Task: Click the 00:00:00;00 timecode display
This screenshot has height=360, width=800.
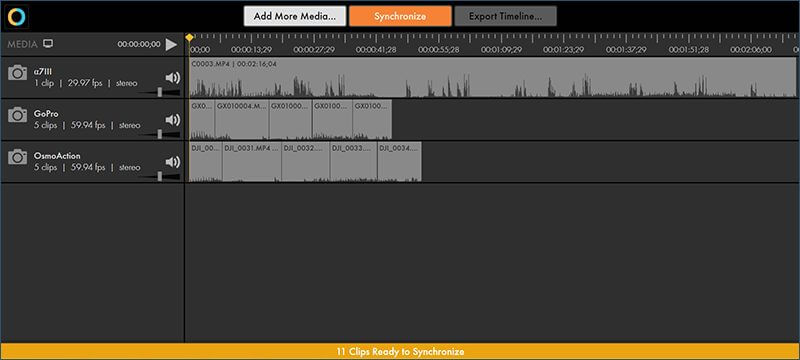Action: [139, 44]
